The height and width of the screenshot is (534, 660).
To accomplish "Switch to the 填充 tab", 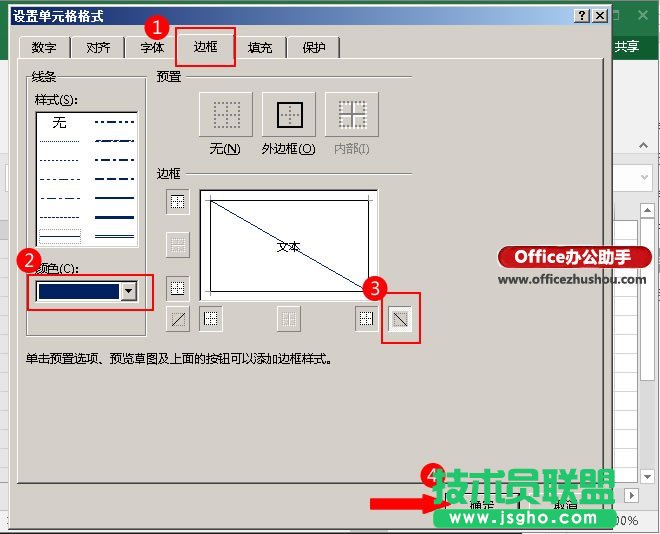I will 260,47.
